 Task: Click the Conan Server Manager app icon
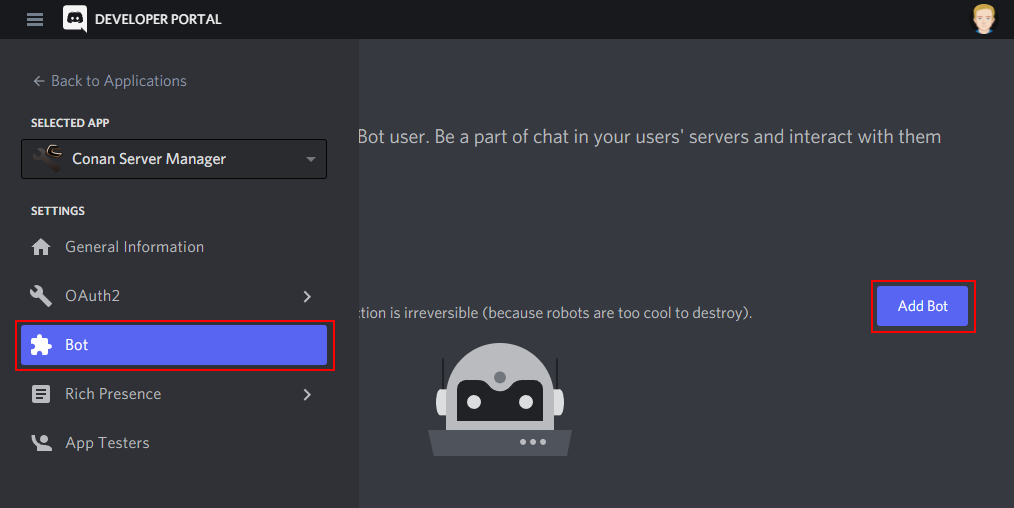48,158
